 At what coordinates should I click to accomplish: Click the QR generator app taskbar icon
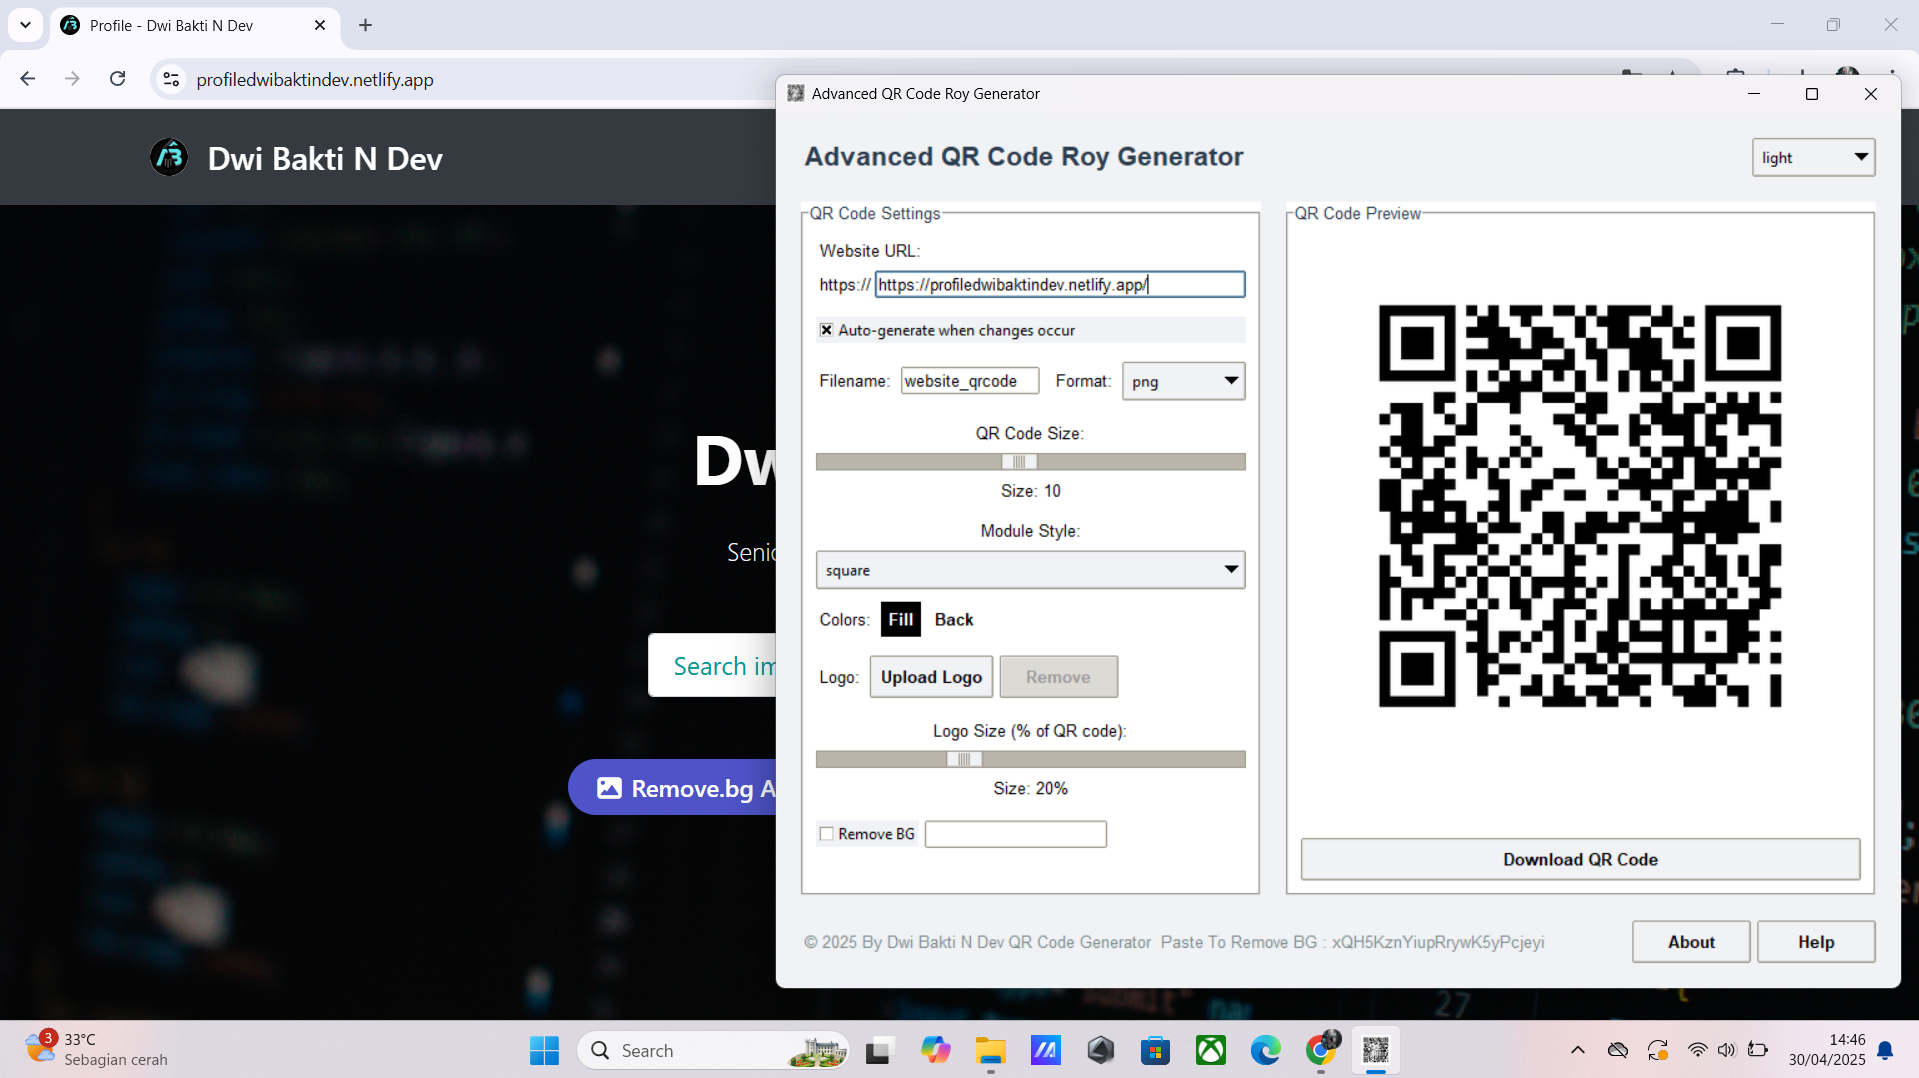coord(1375,1050)
